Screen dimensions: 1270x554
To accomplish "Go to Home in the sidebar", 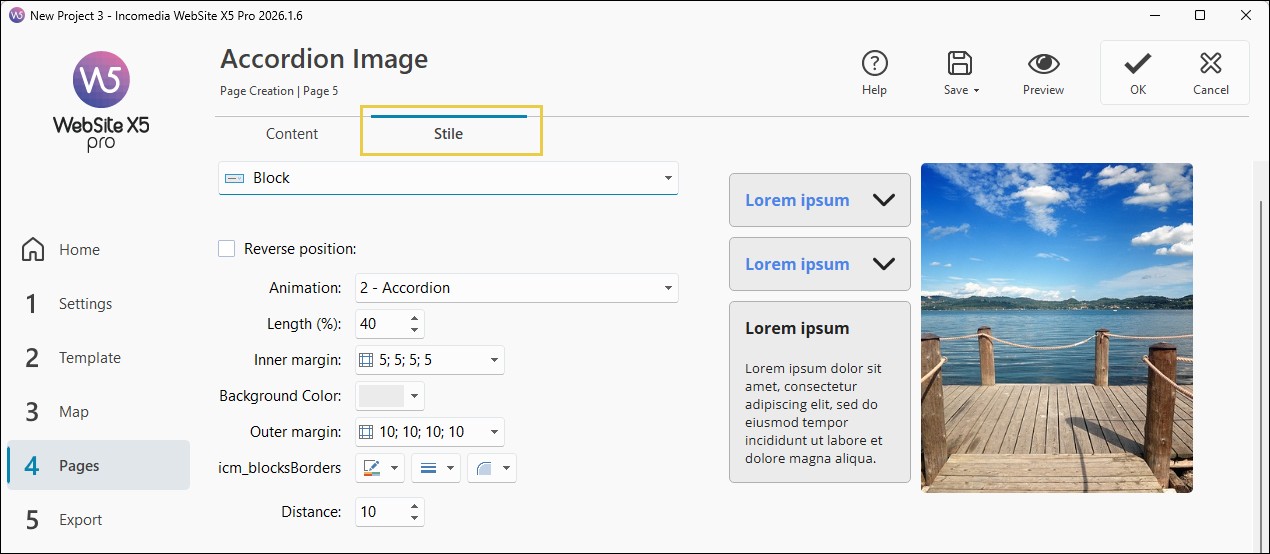I will click(x=98, y=250).
